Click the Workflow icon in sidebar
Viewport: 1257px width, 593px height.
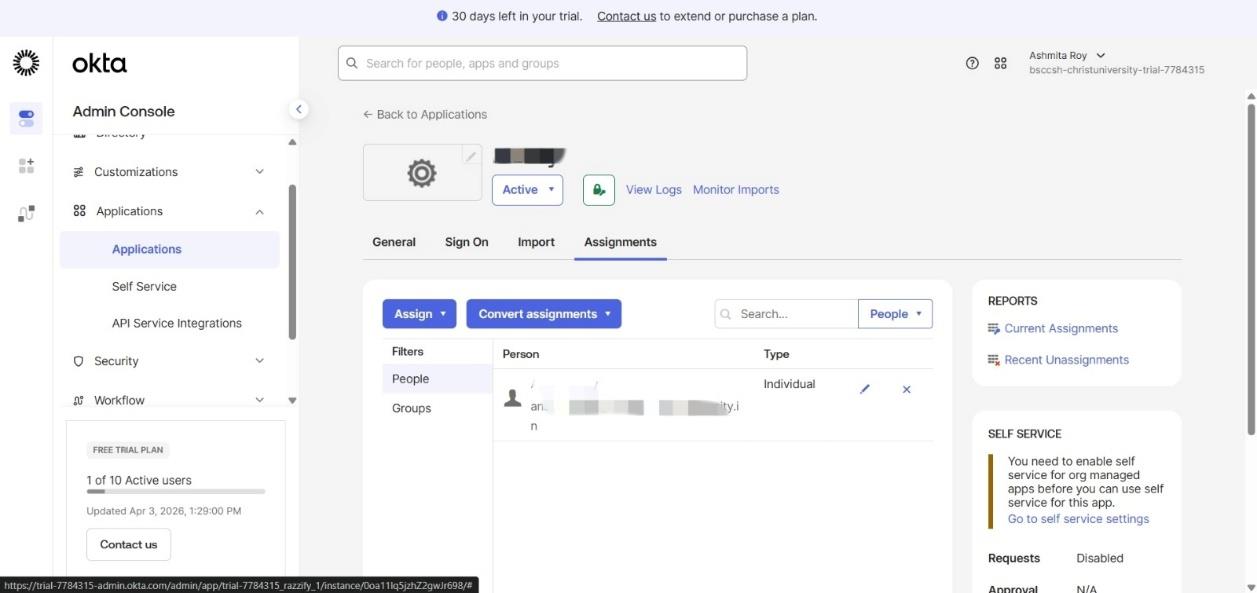(79, 400)
